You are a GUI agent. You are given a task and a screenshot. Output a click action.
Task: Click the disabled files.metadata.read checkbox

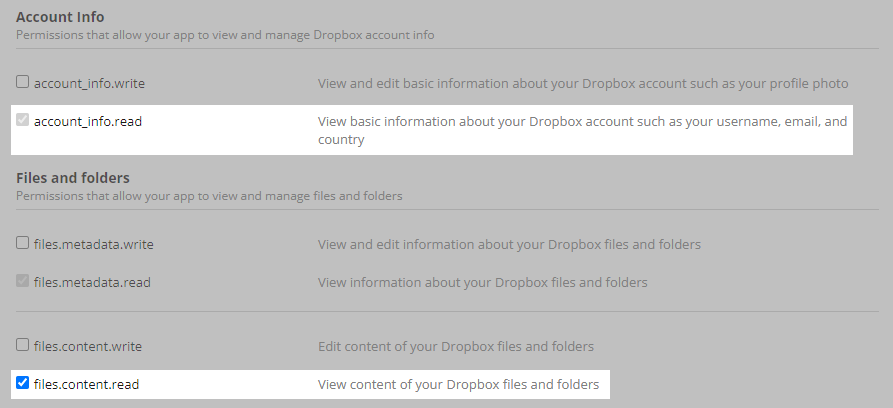23,282
